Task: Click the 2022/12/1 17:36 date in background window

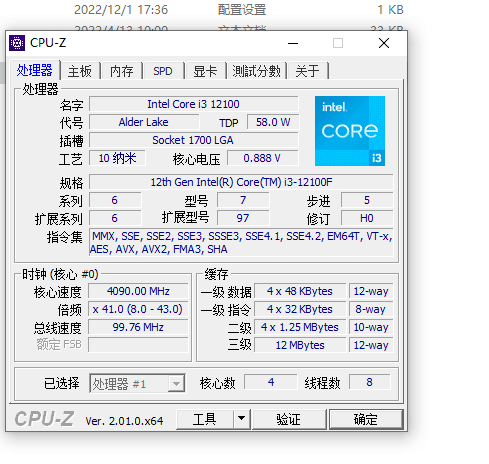Action: click(x=121, y=10)
